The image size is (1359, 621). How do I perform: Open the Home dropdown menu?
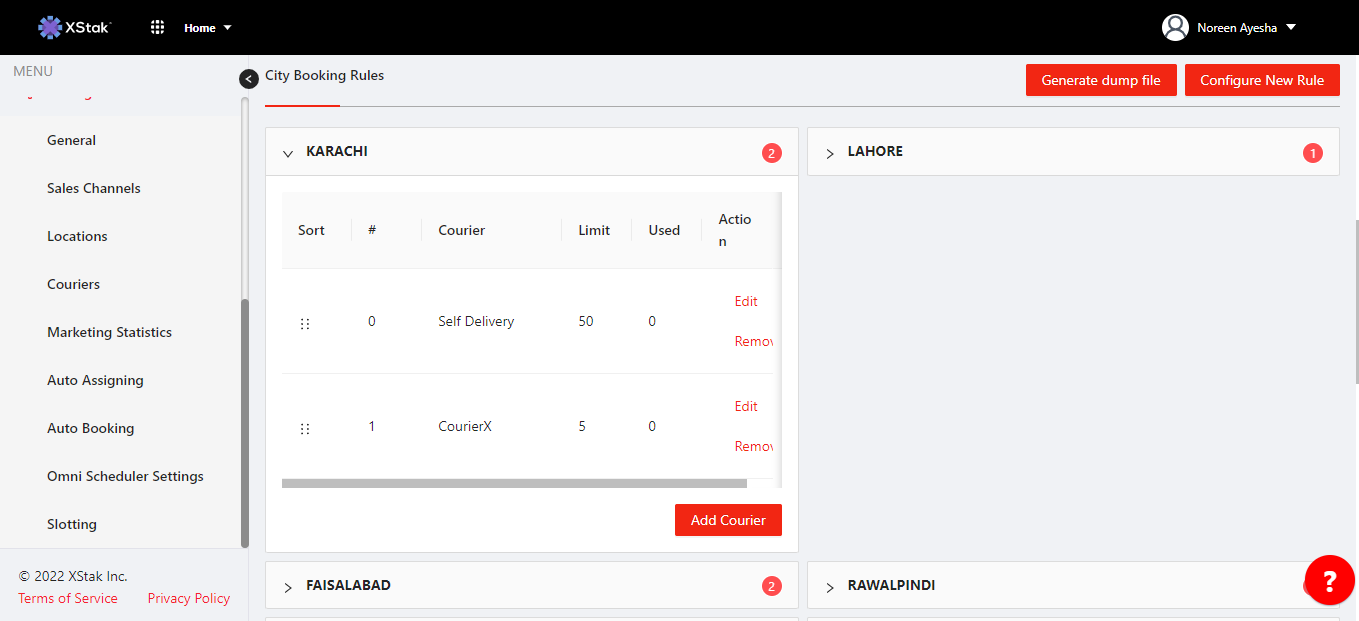[207, 28]
